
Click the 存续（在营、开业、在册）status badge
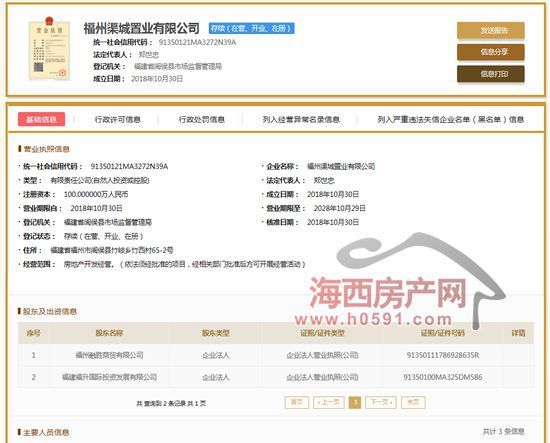click(x=251, y=28)
